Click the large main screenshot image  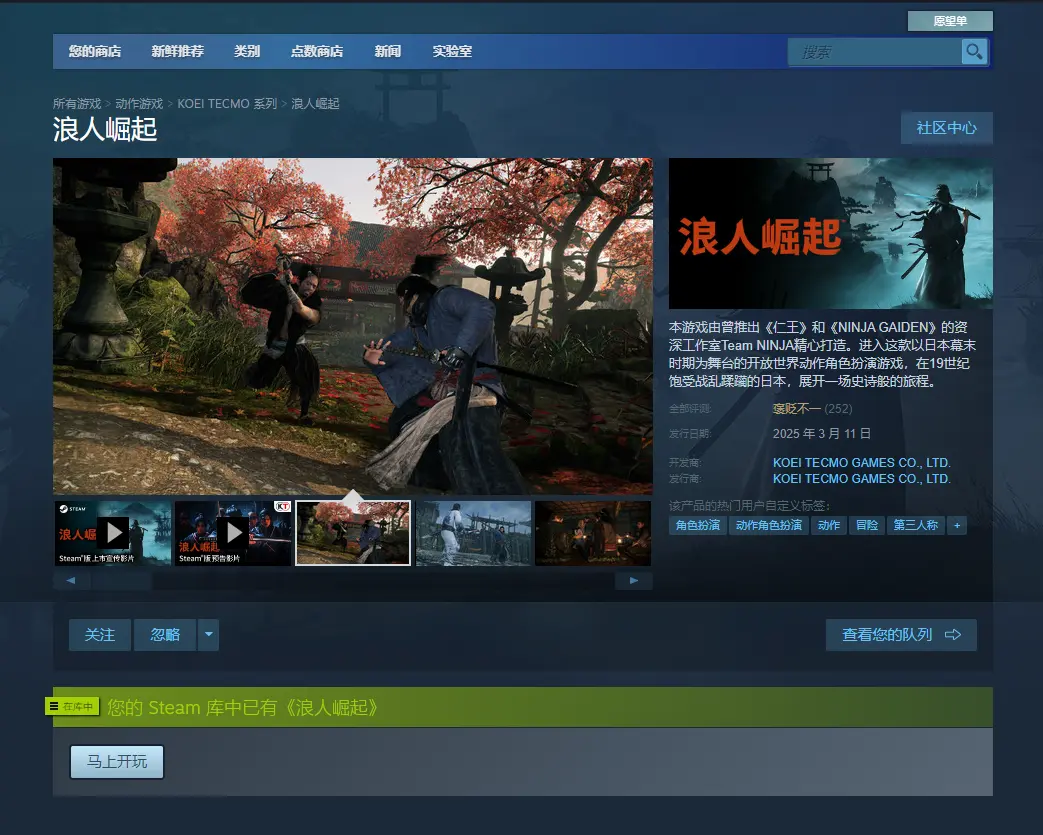353,326
